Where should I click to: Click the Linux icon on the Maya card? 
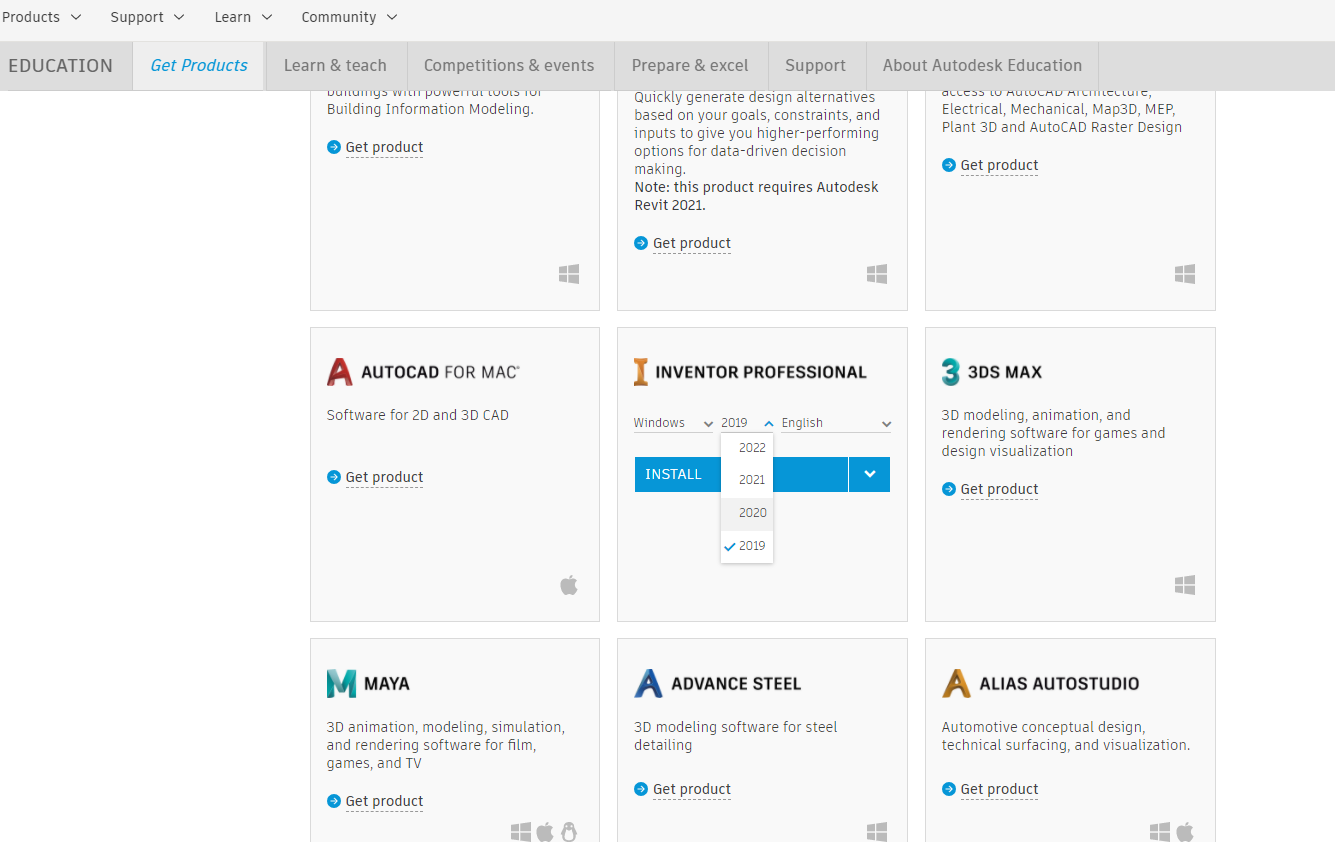(x=568, y=831)
